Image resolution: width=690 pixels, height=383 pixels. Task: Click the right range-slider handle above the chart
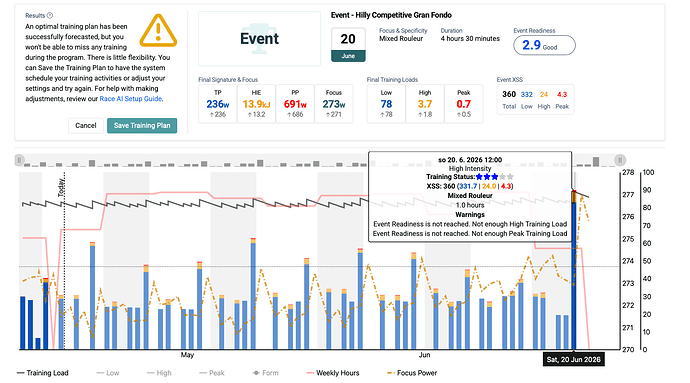620,160
